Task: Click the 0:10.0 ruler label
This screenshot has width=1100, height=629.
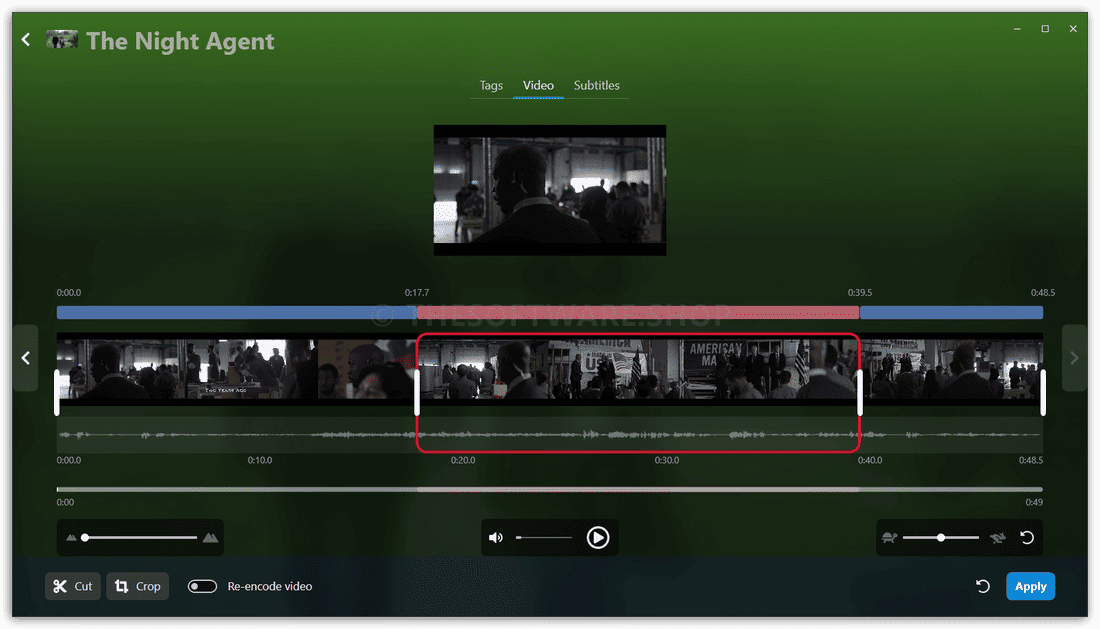Action: 260,460
